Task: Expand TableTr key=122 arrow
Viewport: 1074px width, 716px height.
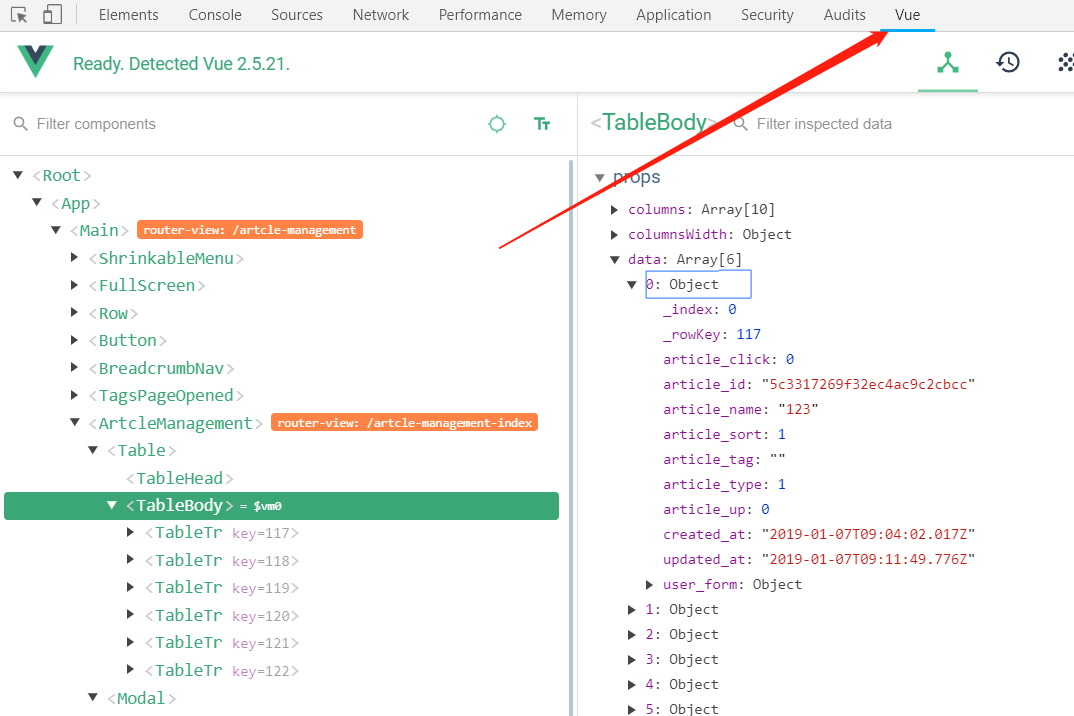Action: click(x=130, y=669)
